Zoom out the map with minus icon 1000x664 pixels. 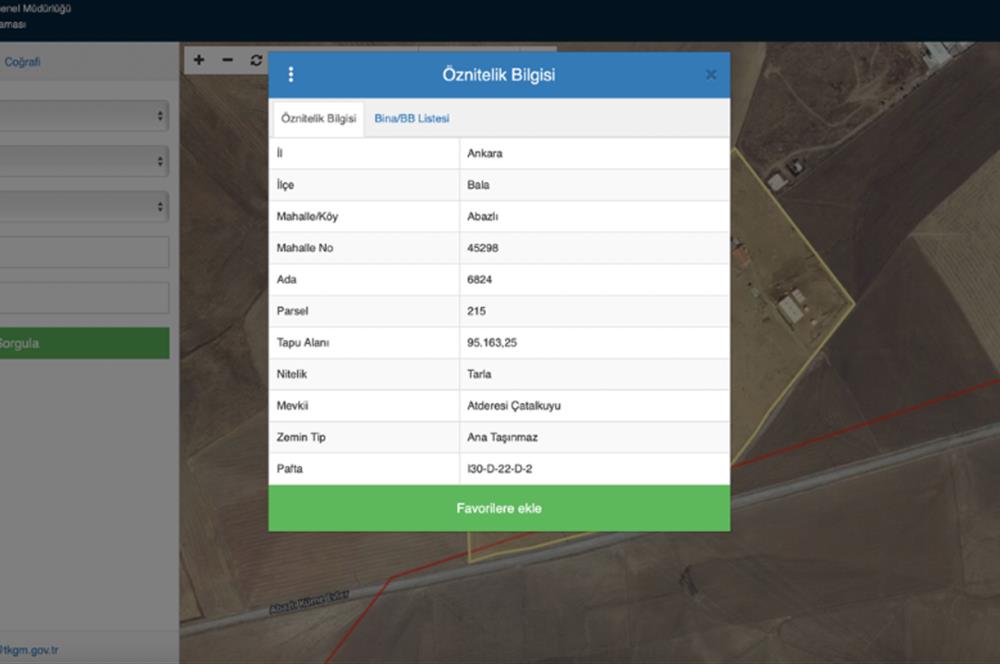tap(227, 60)
